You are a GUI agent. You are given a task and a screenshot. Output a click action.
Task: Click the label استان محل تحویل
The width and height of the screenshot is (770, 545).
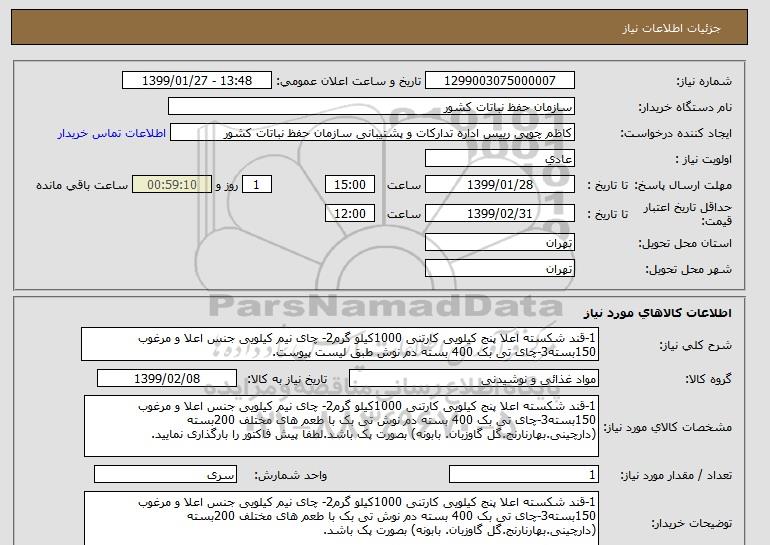click(x=685, y=243)
